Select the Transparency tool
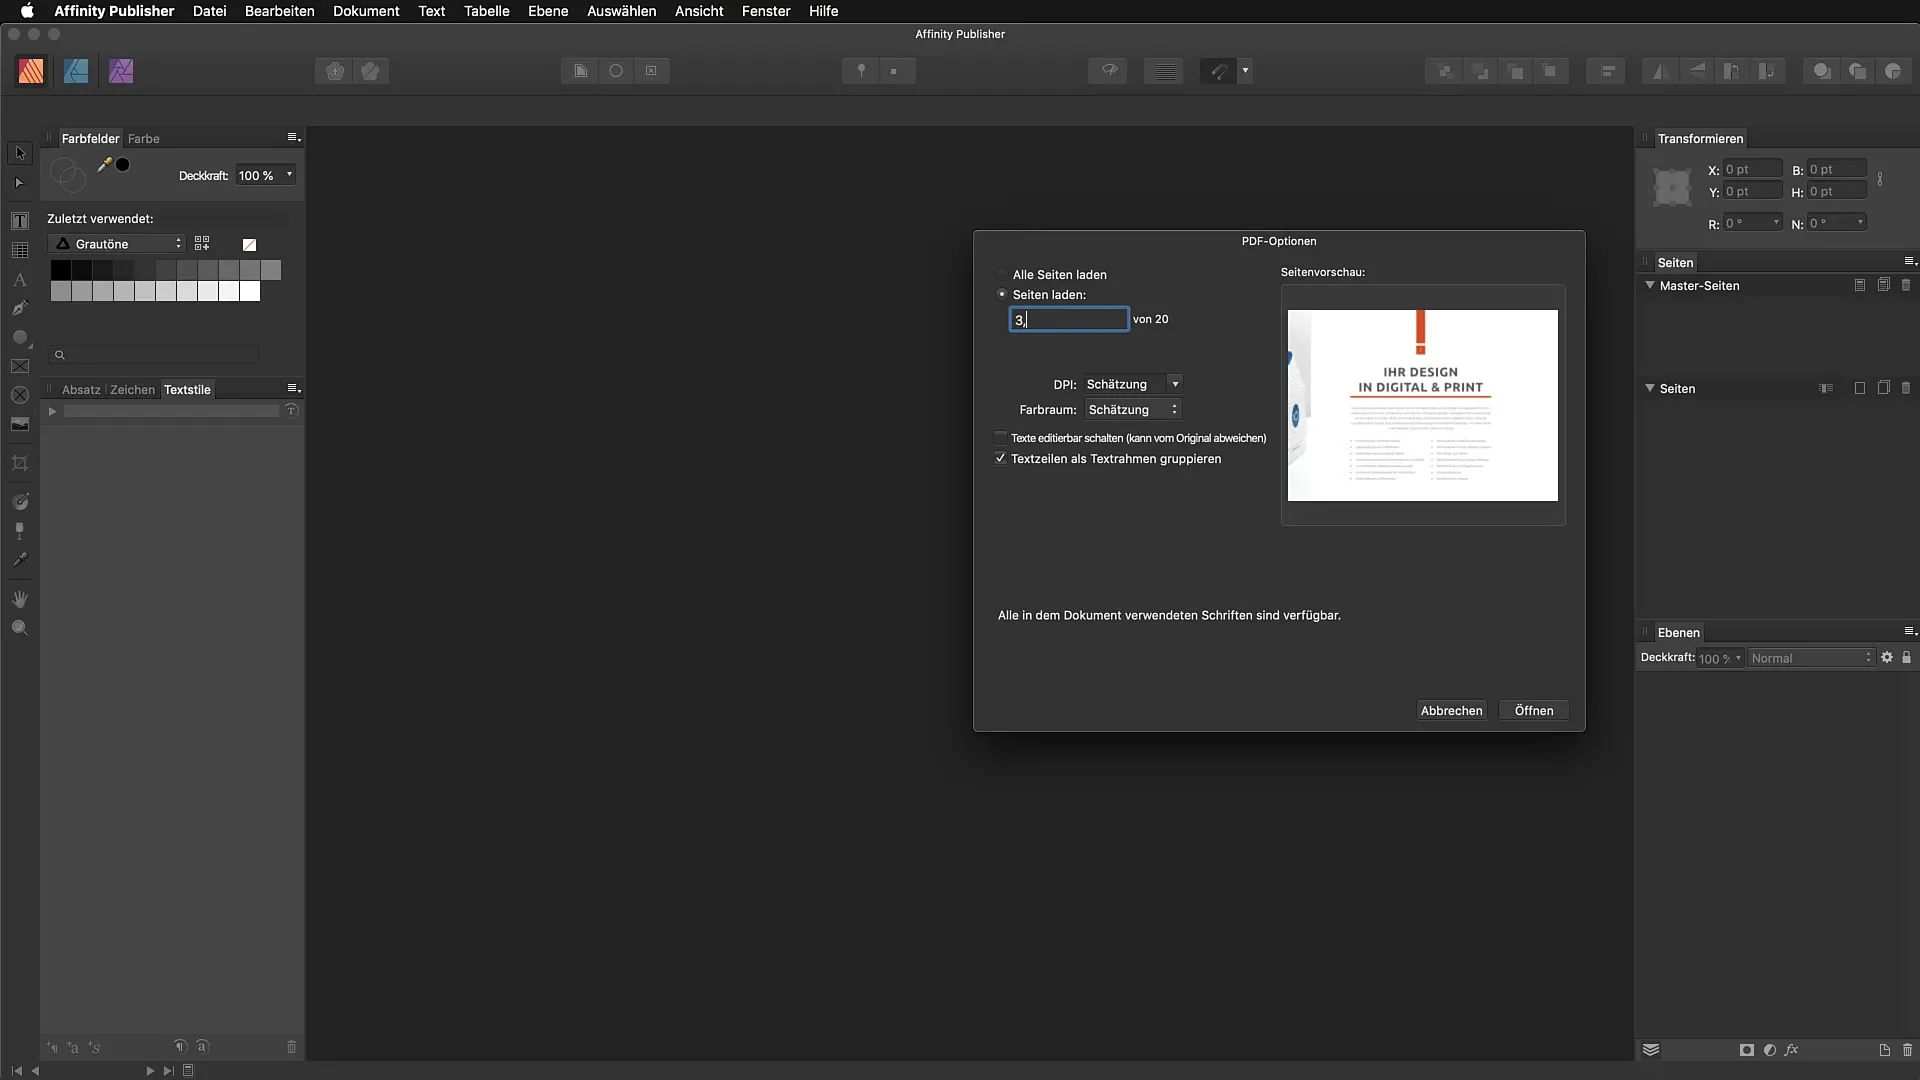Viewport: 1920px width, 1080px height. 20,531
